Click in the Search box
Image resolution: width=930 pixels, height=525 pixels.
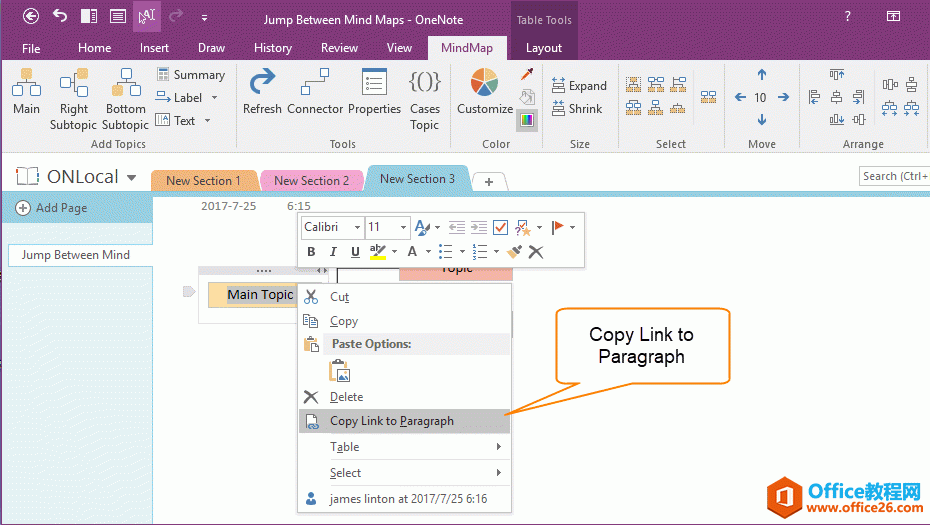(x=893, y=176)
